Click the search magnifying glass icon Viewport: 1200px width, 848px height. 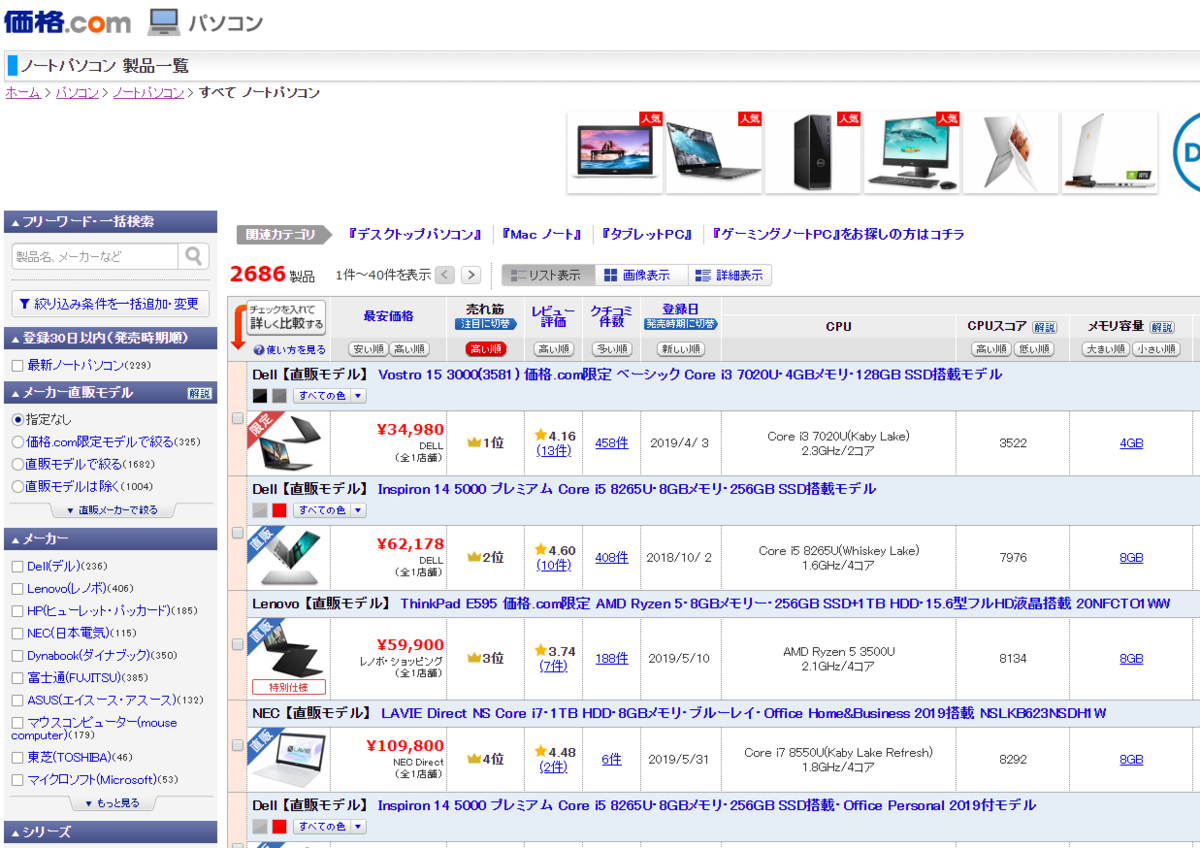click(192, 256)
